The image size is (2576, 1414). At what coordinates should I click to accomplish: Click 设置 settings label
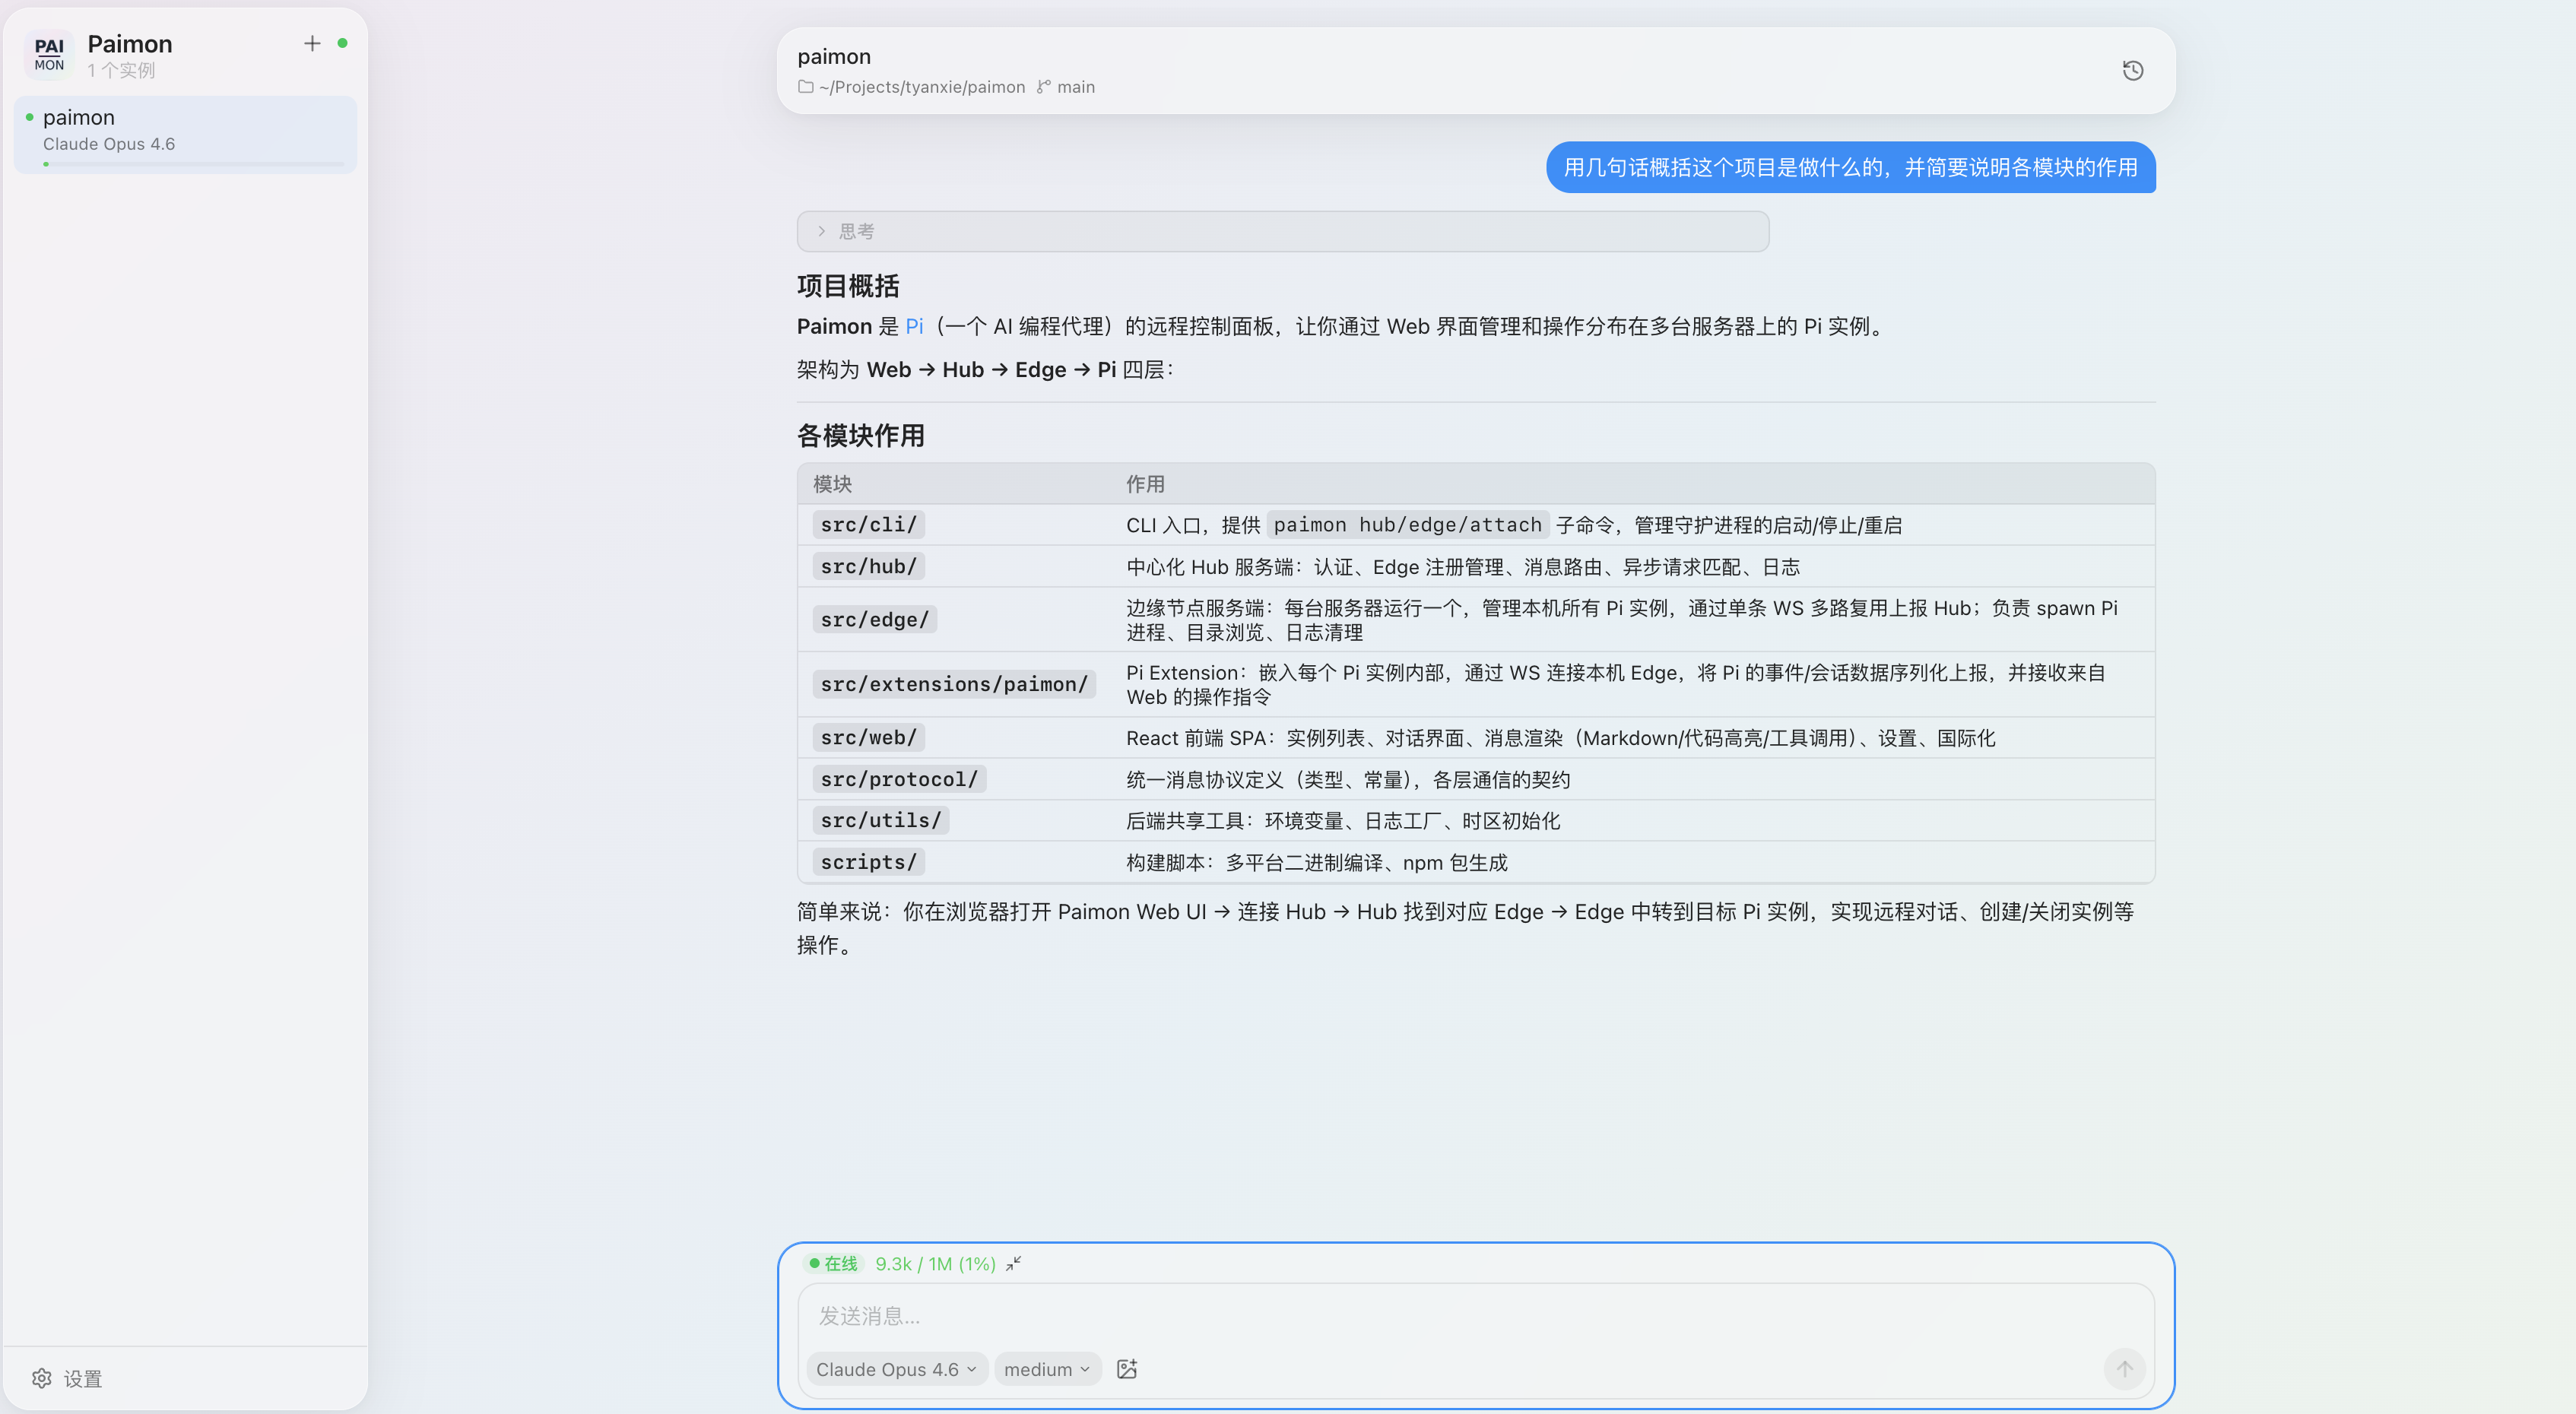click(83, 1378)
